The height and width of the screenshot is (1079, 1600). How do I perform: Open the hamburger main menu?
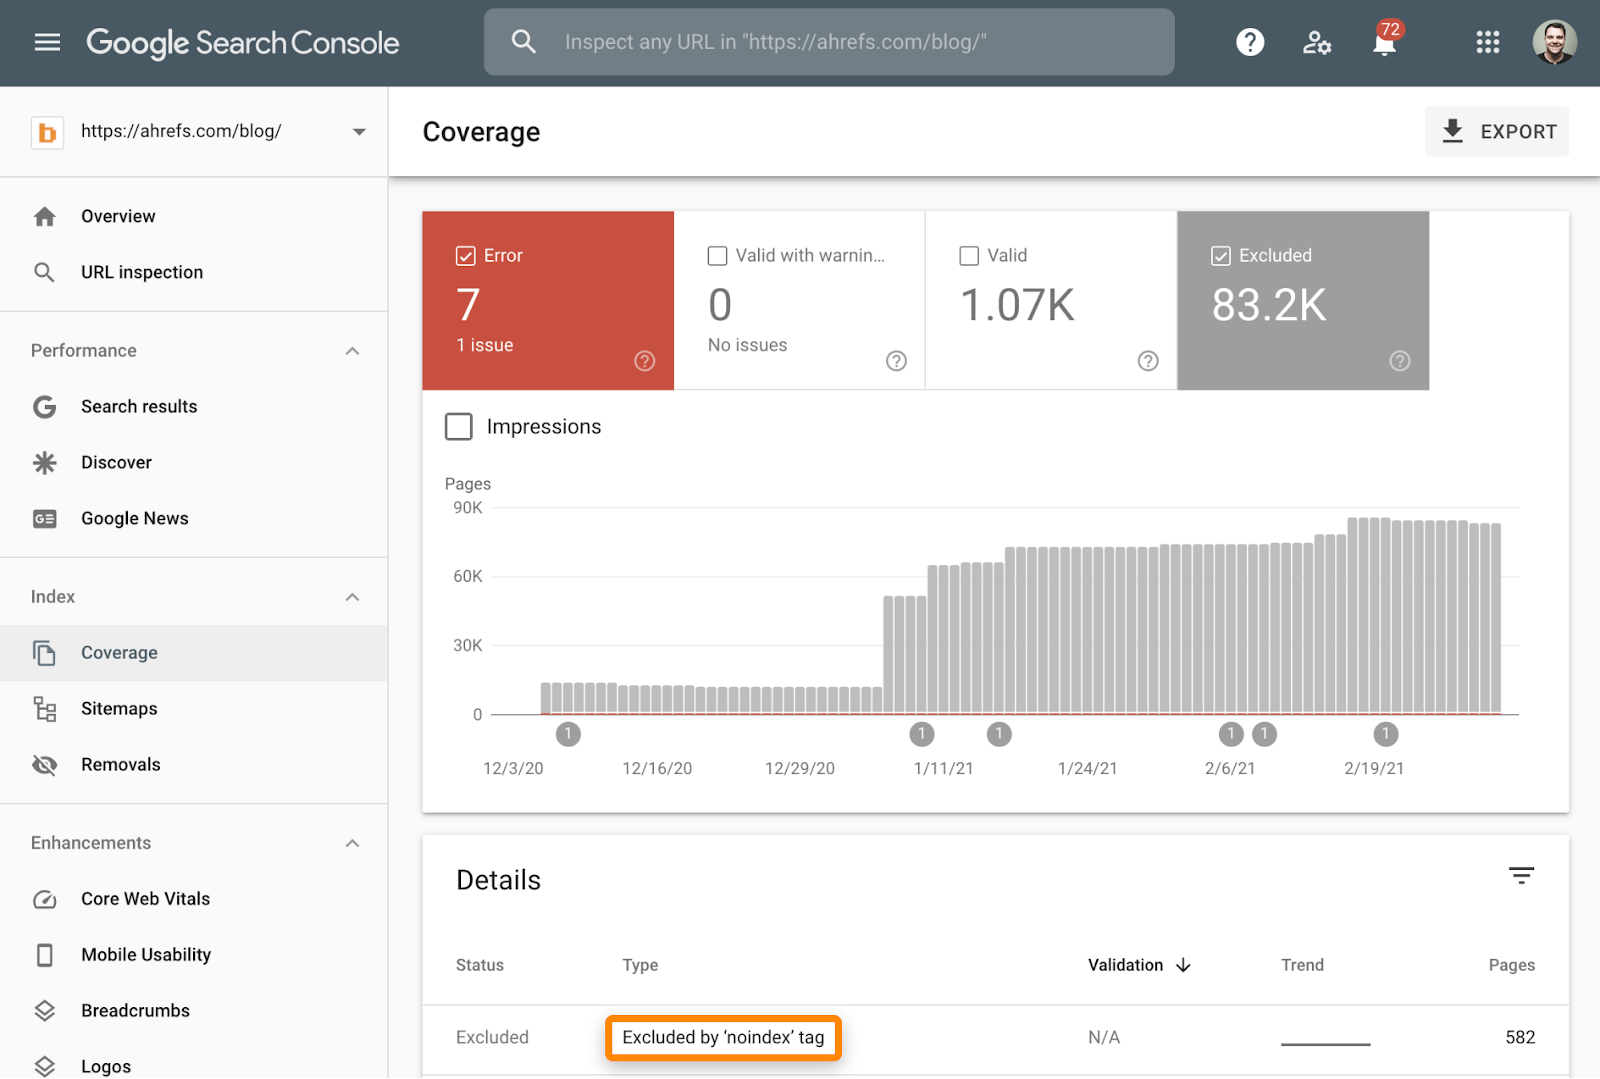click(x=47, y=42)
